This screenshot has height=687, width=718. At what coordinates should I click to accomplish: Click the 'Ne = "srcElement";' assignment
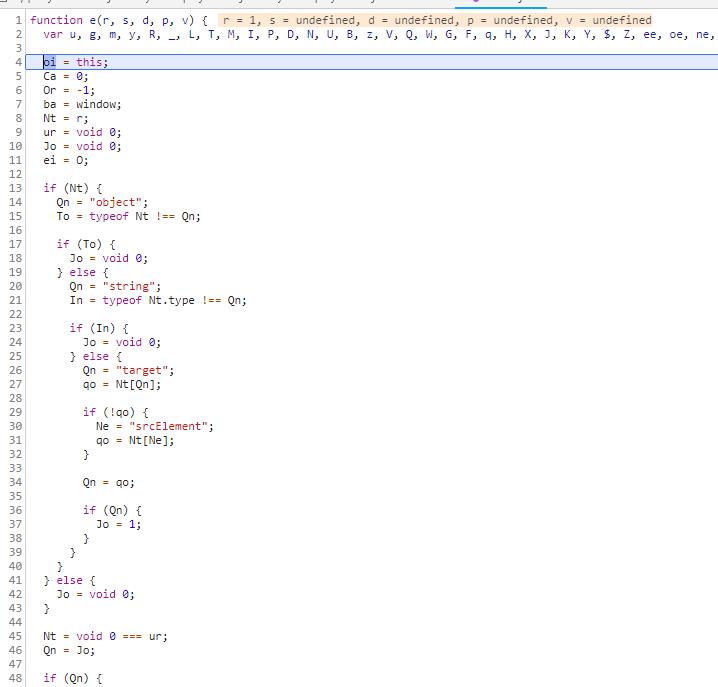(155, 426)
